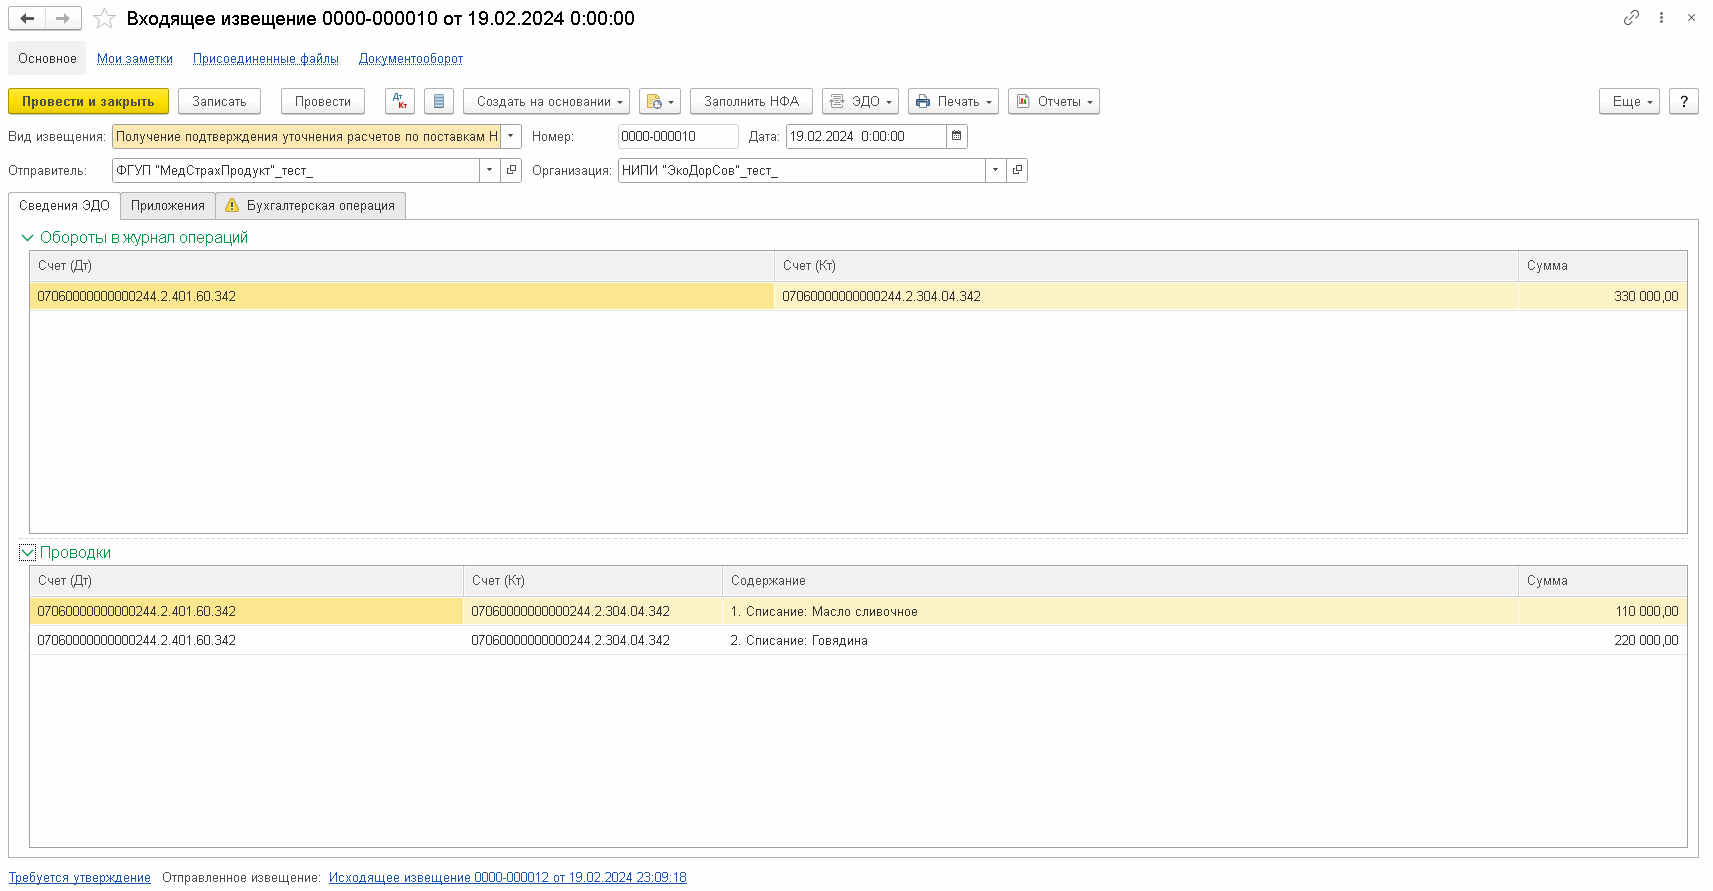Click the warning icon on Бухгалтерская операция tab
Screen dimensions: 1713x891
coord(232,205)
